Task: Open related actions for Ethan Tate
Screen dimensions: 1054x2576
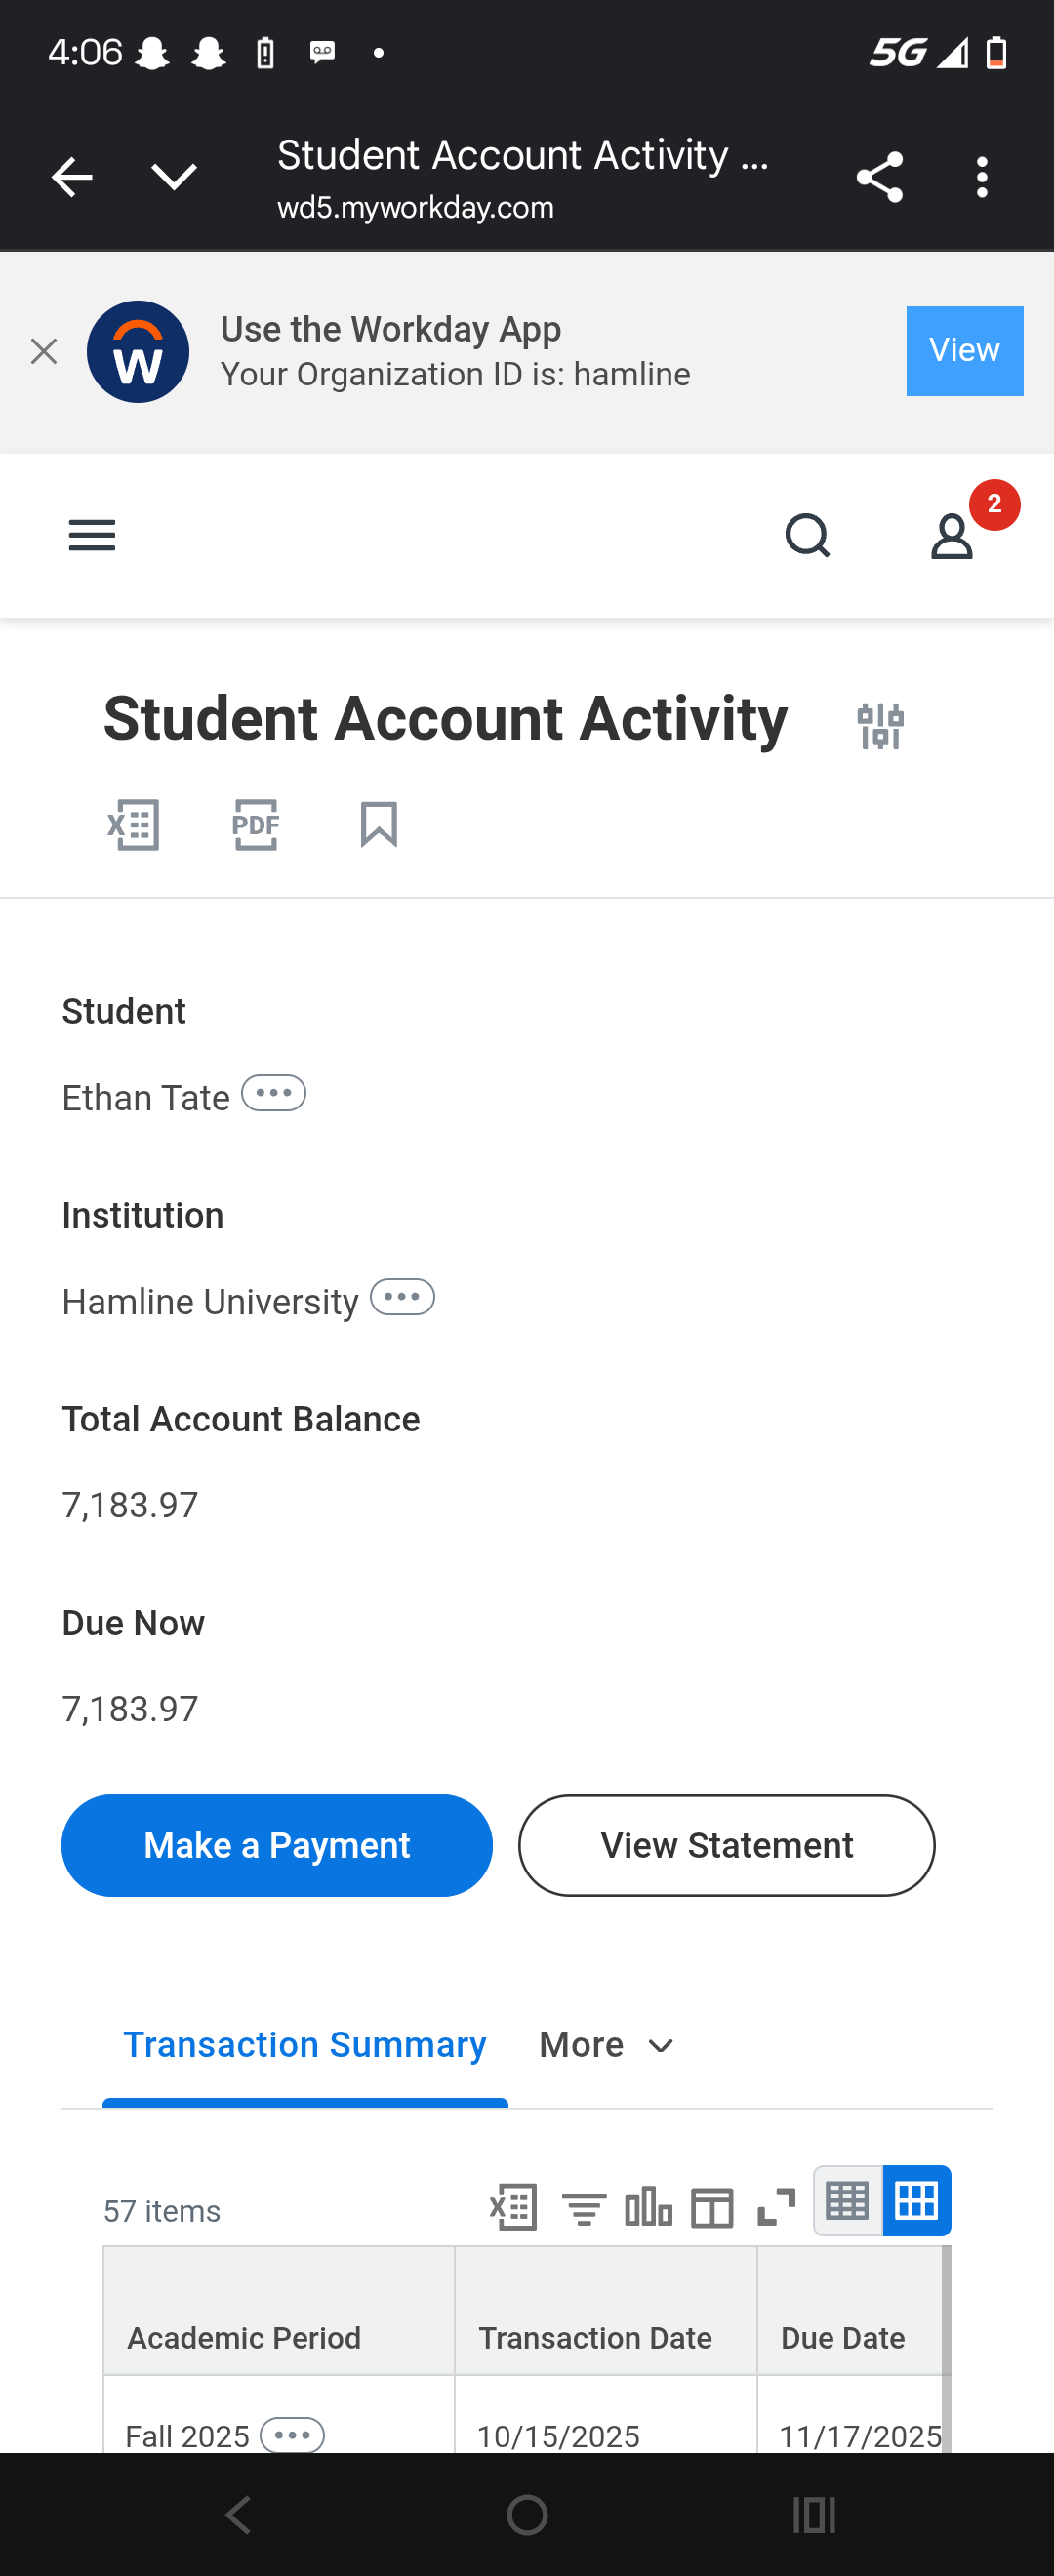Action: [x=274, y=1093]
